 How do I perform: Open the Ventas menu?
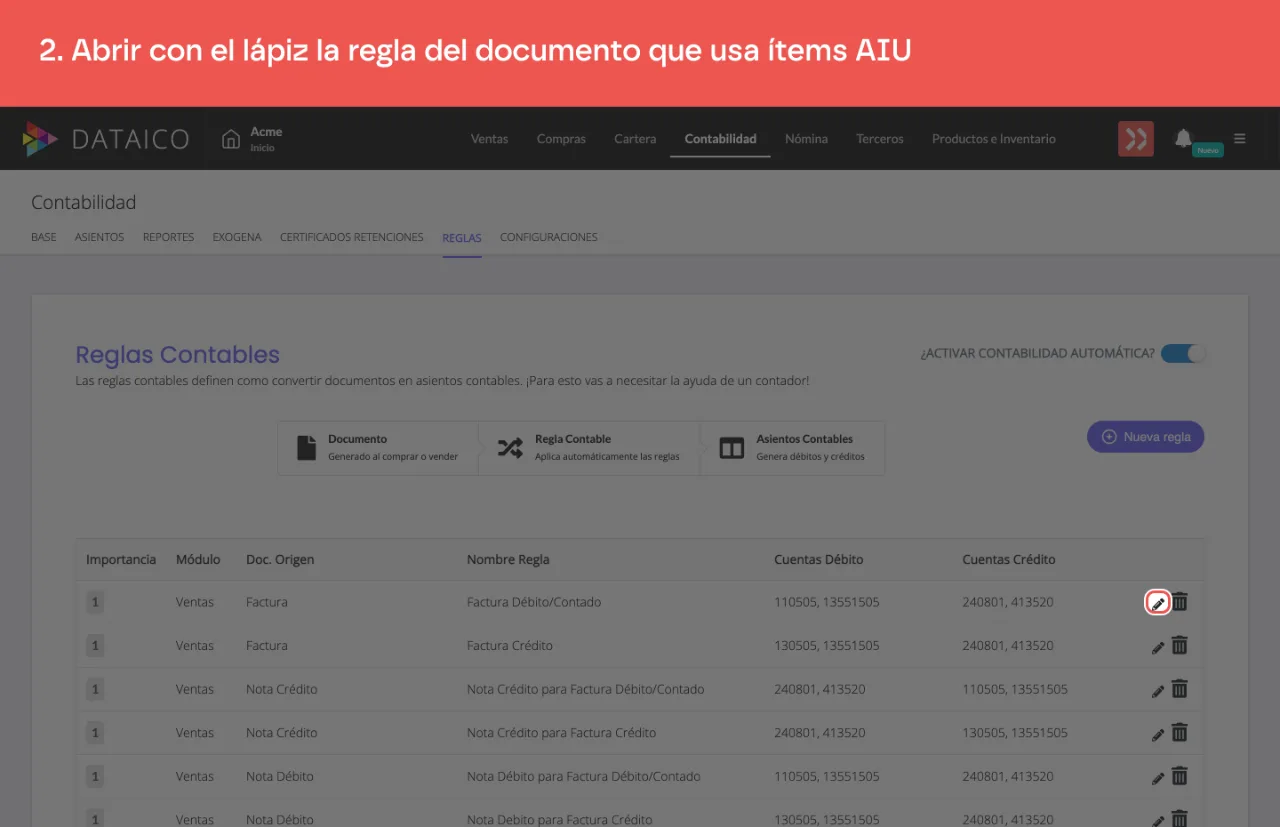click(x=490, y=139)
